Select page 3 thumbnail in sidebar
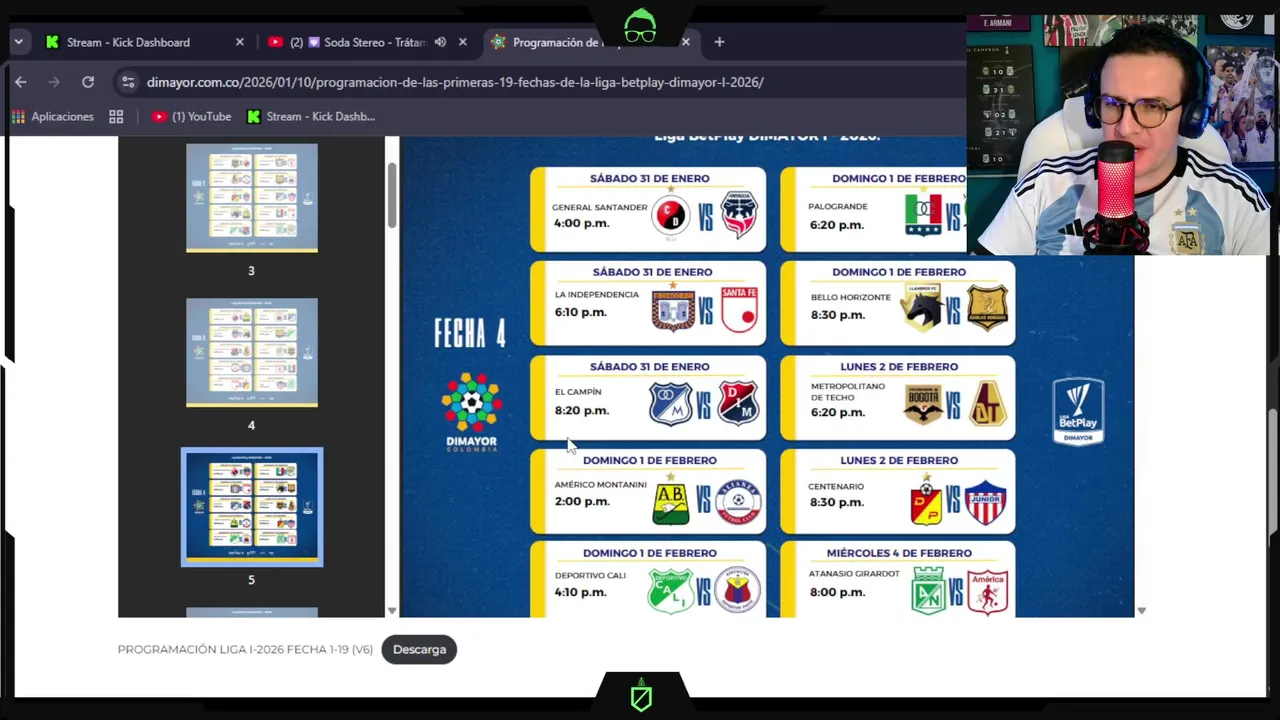1280x720 pixels. pos(251,197)
